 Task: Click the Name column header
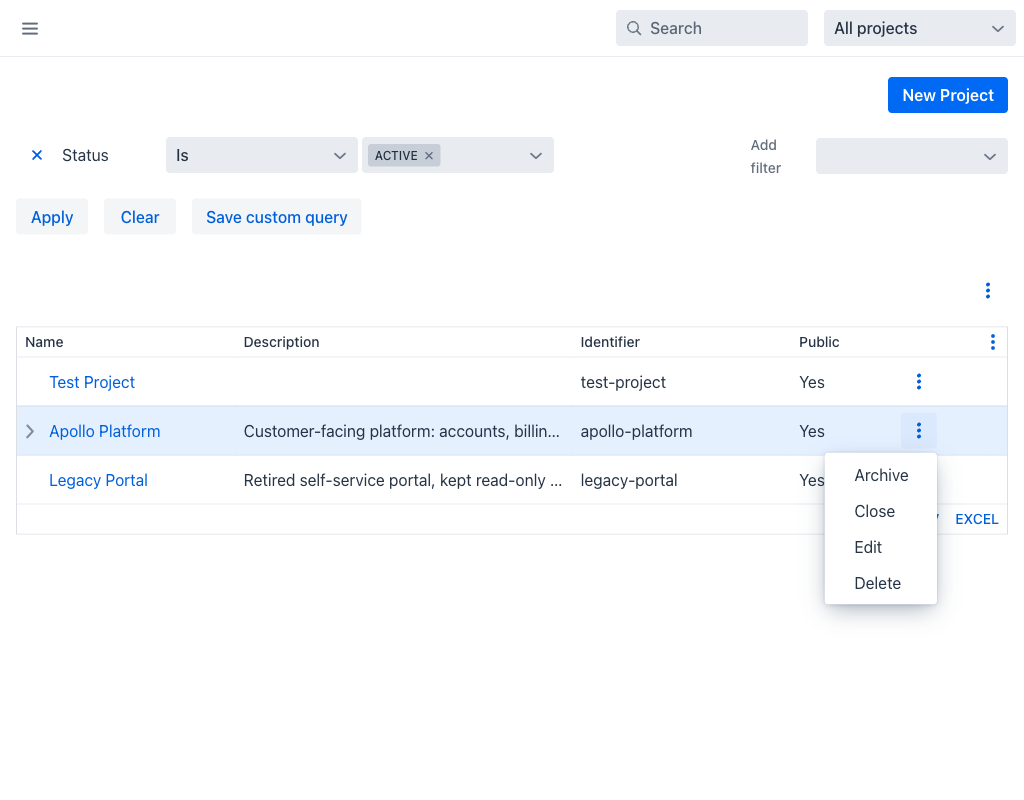[x=44, y=342]
